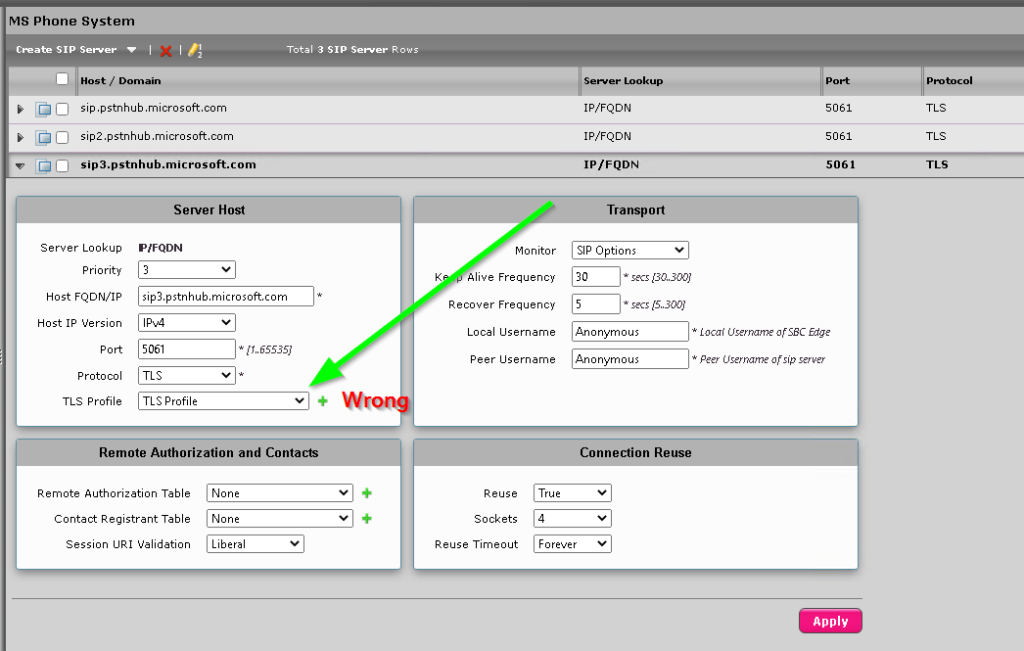Click the IP/FQDN value beside Server Lookup label
Viewport: 1024px width, 651px height.
(x=161, y=247)
